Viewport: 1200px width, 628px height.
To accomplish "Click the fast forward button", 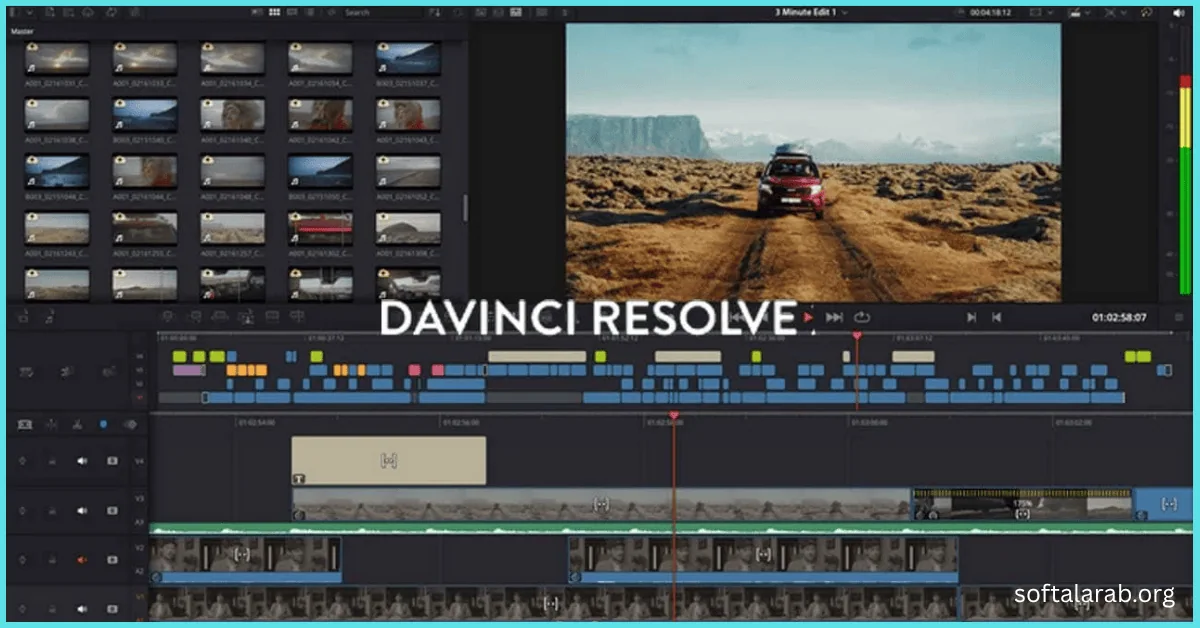I will click(834, 317).
